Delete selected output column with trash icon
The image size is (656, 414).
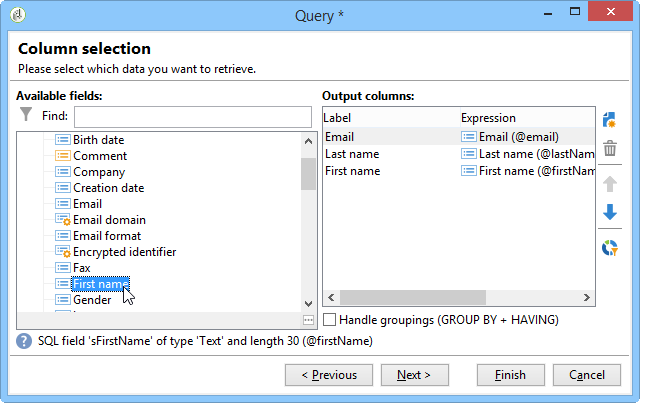(x=610, y=148)
